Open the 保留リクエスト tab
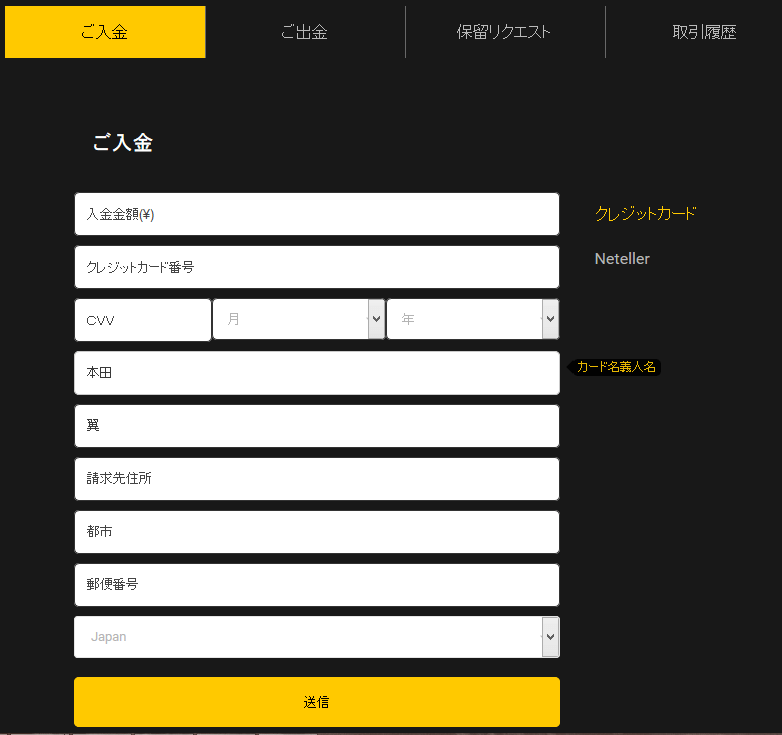 pyautogui.click(x=505, y=32)
